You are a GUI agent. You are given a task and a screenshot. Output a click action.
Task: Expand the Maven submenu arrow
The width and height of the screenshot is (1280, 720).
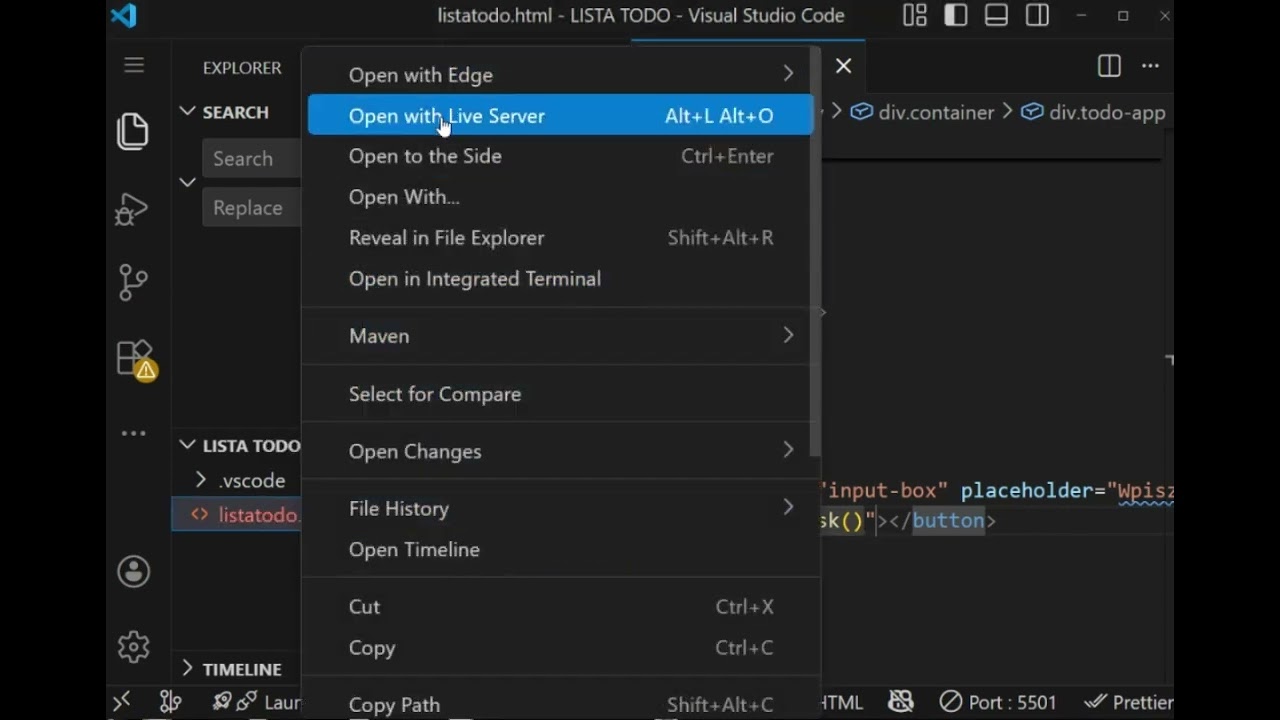(788, 336)
